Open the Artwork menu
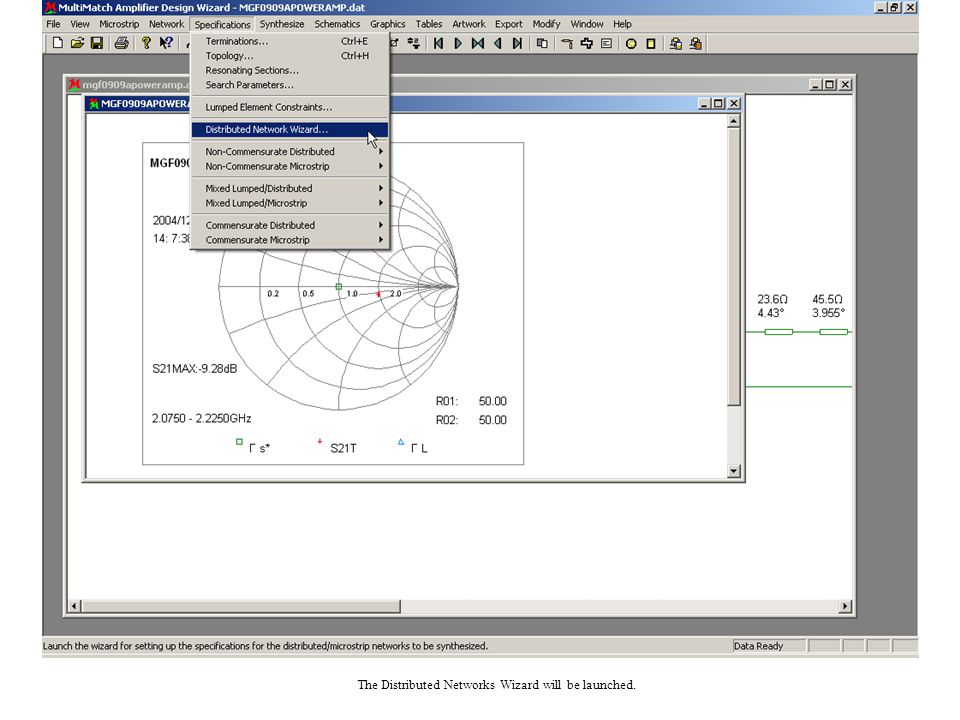960x720 pixels. [x=468, y=24]
